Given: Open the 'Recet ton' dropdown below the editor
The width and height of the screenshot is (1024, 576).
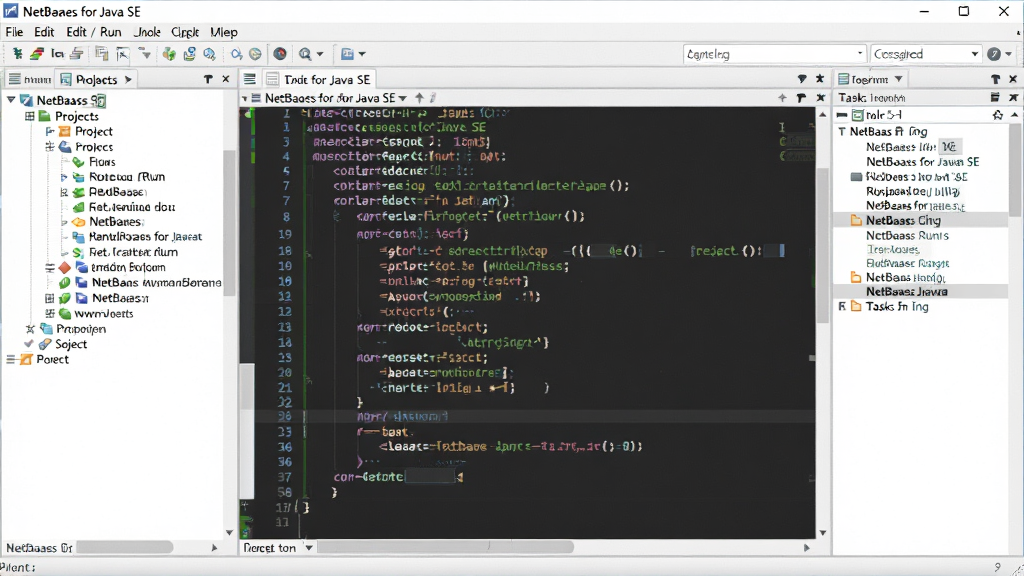Looking at the screenshot, I should [x=309, y=548].
